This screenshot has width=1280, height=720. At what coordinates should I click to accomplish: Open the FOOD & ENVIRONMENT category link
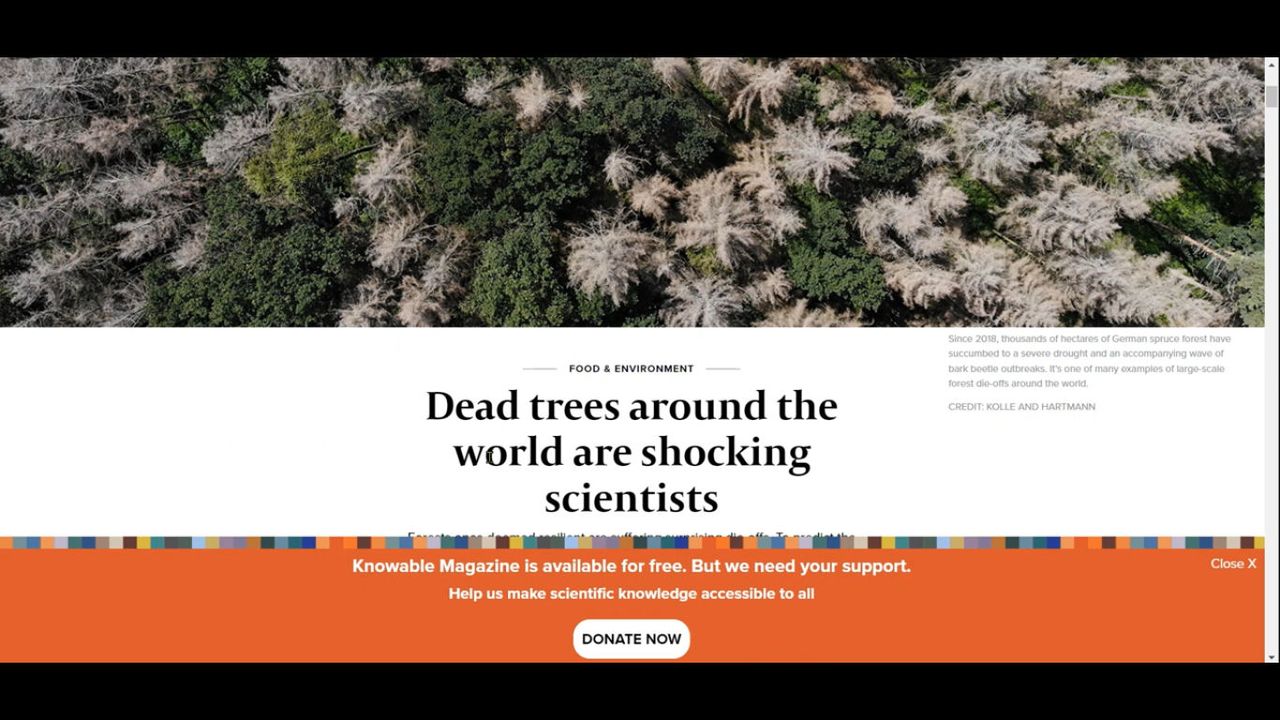(631, 369)
